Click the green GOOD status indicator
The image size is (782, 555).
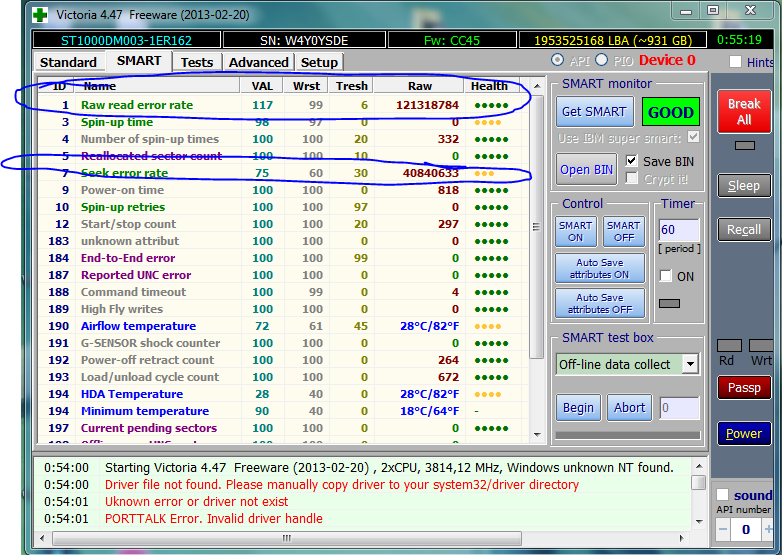point(671,112)
